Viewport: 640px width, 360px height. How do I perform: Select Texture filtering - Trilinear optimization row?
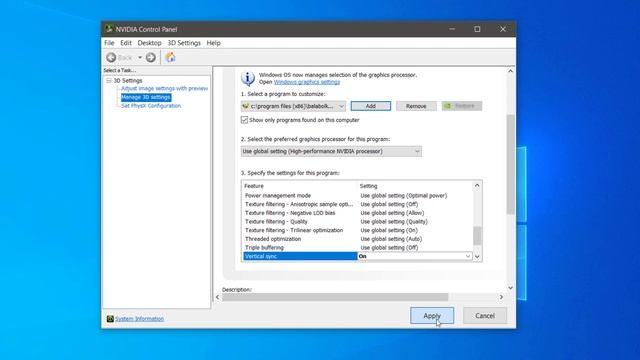tap(358, 231)
